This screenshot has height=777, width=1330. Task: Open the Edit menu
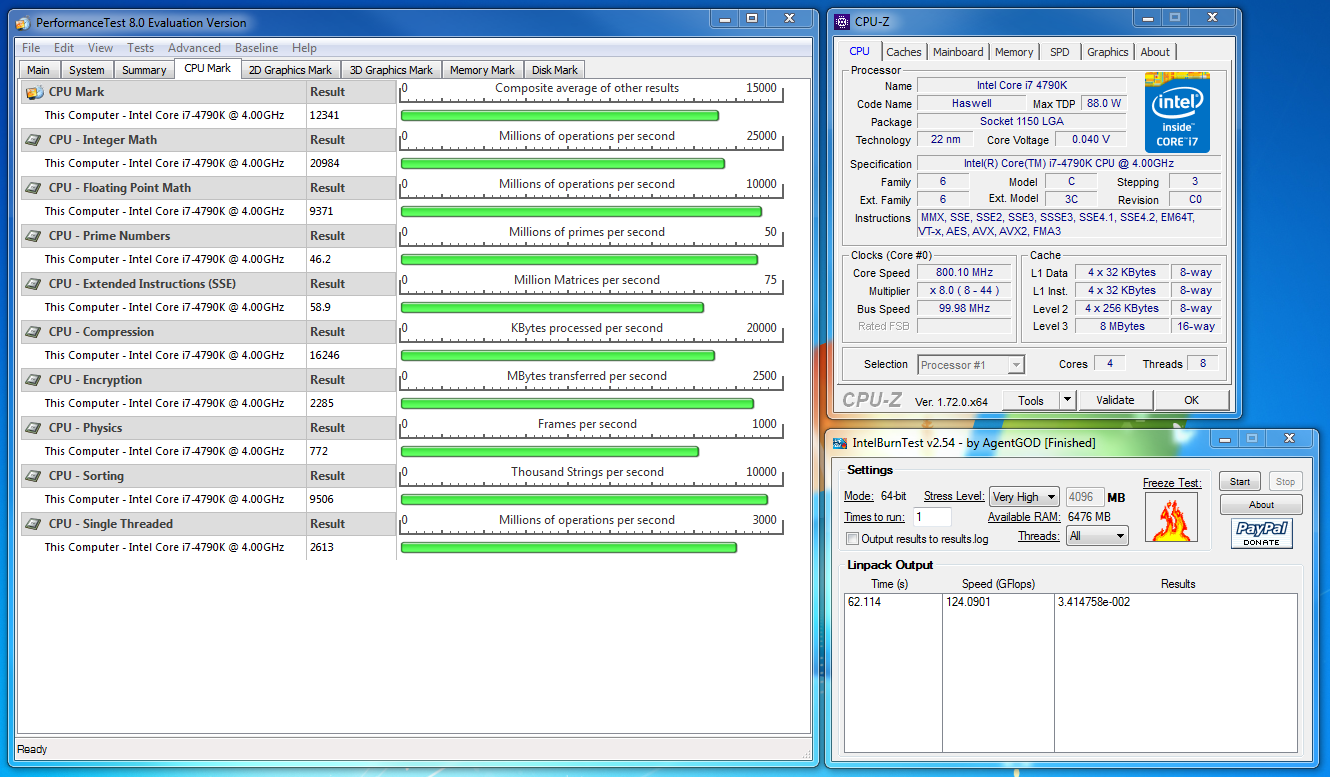[64, 48]
